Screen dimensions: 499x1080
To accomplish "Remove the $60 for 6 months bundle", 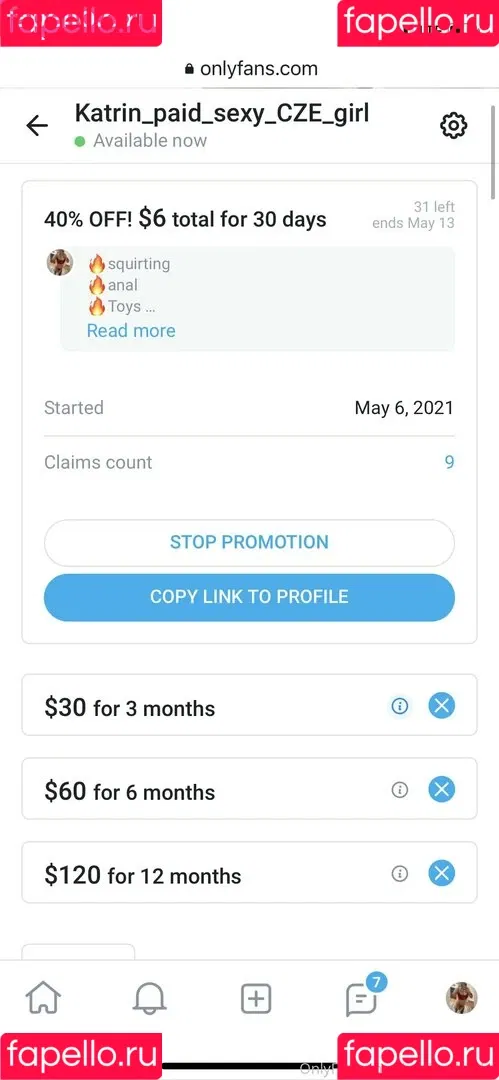I will [442, 790].
